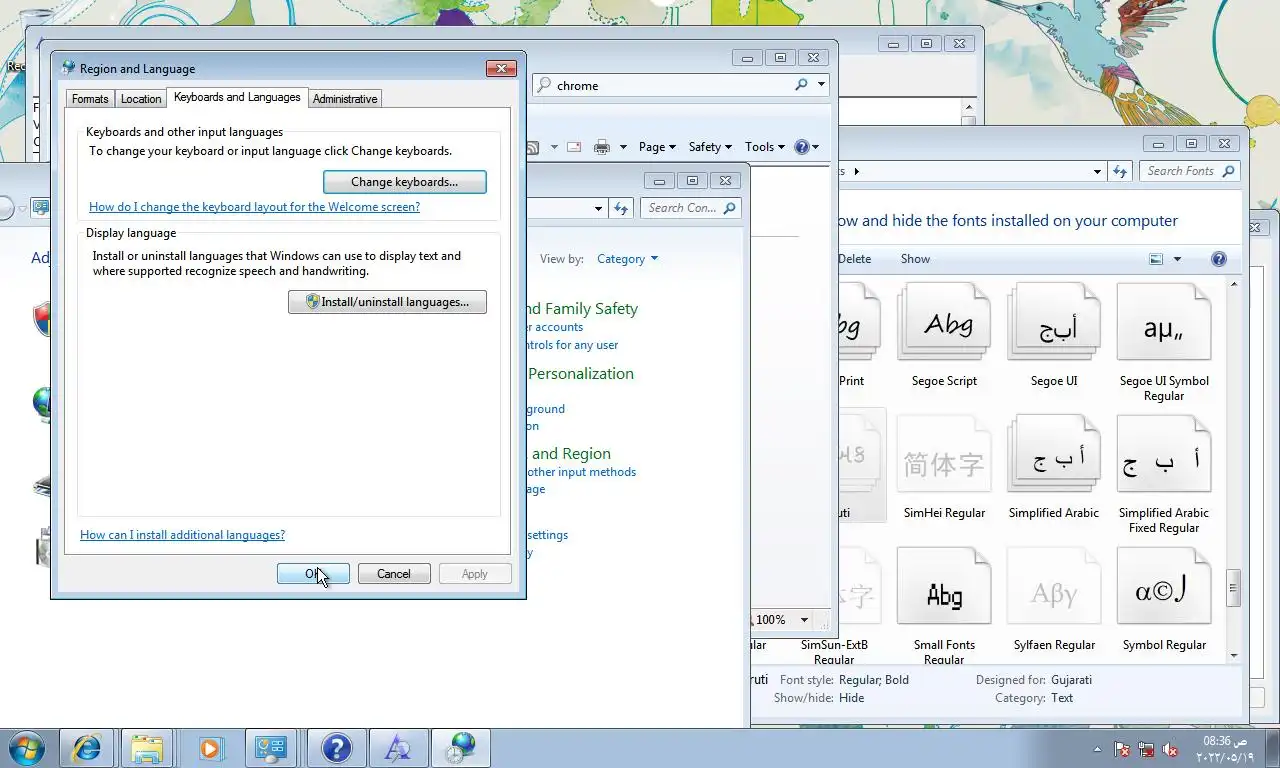
Task: Click scroll up arrow in Fonts list
Action: coord(1234,285)
